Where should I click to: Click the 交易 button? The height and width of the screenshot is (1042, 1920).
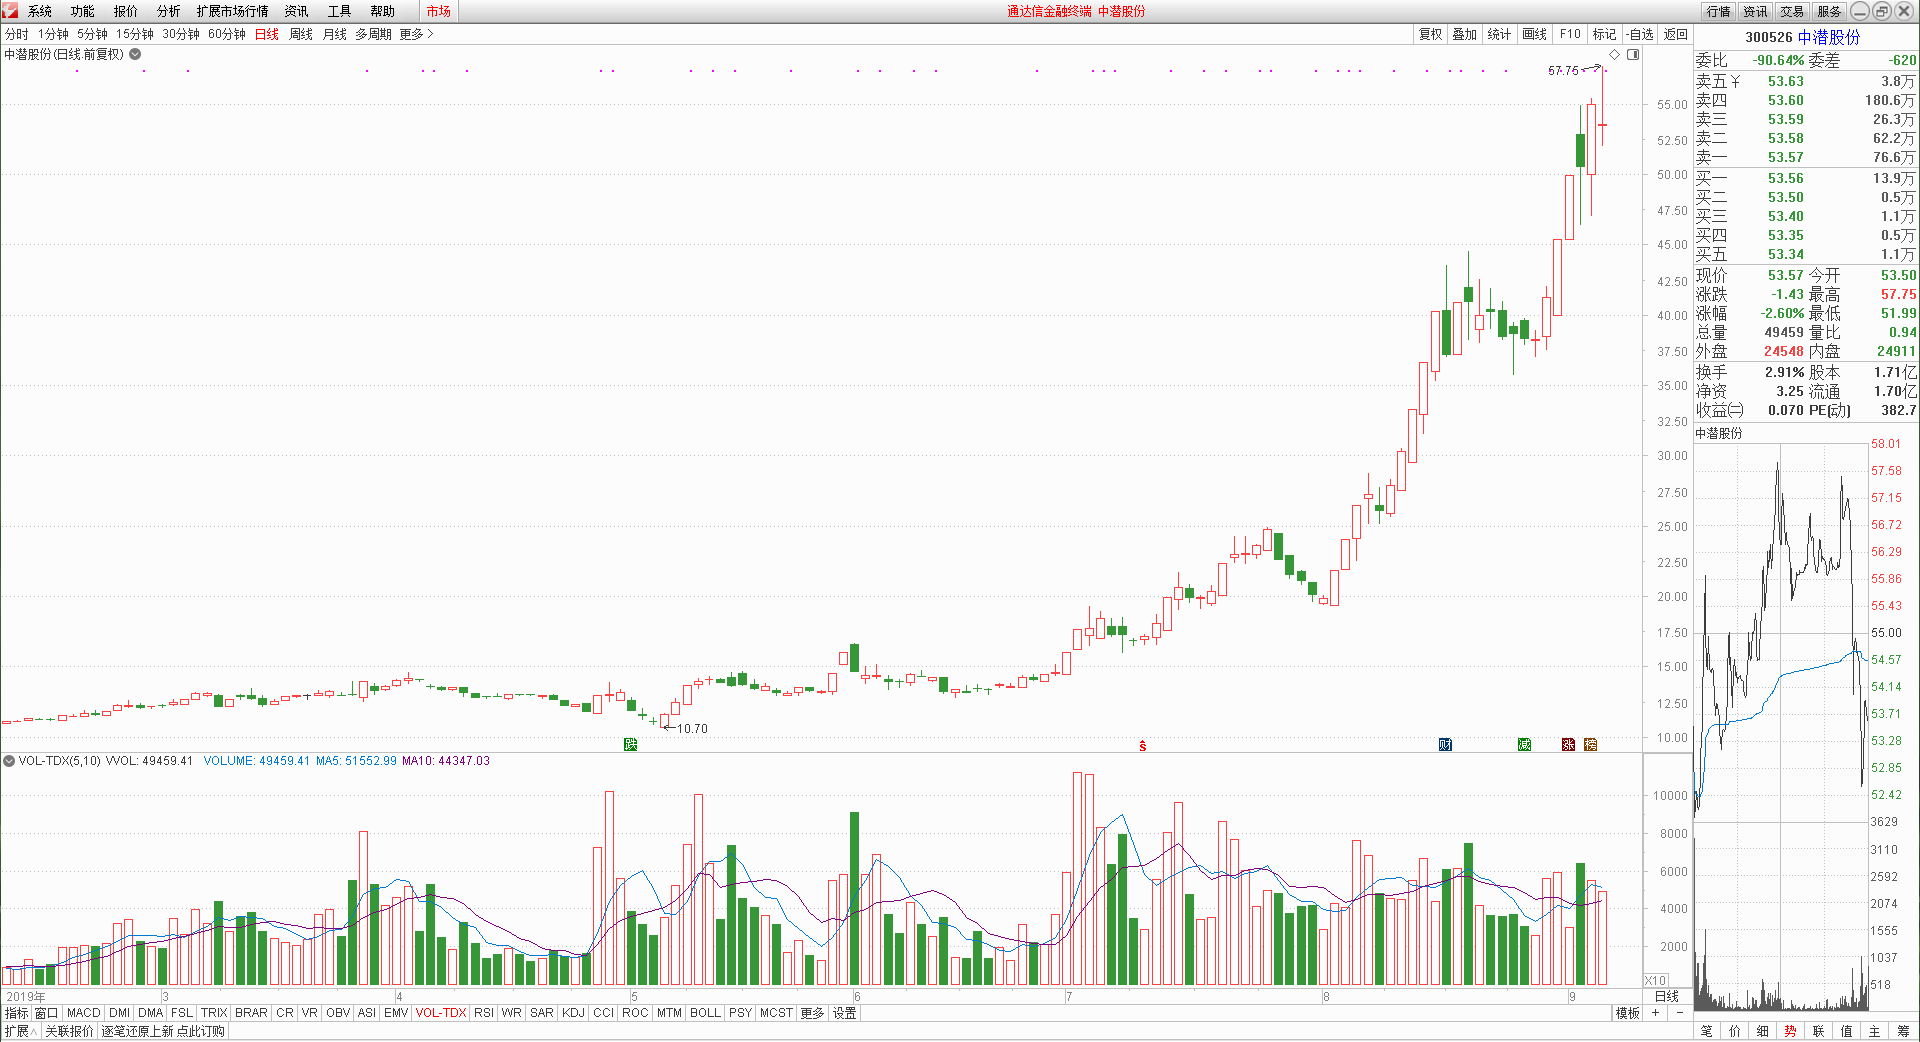tap(1792, 11)
